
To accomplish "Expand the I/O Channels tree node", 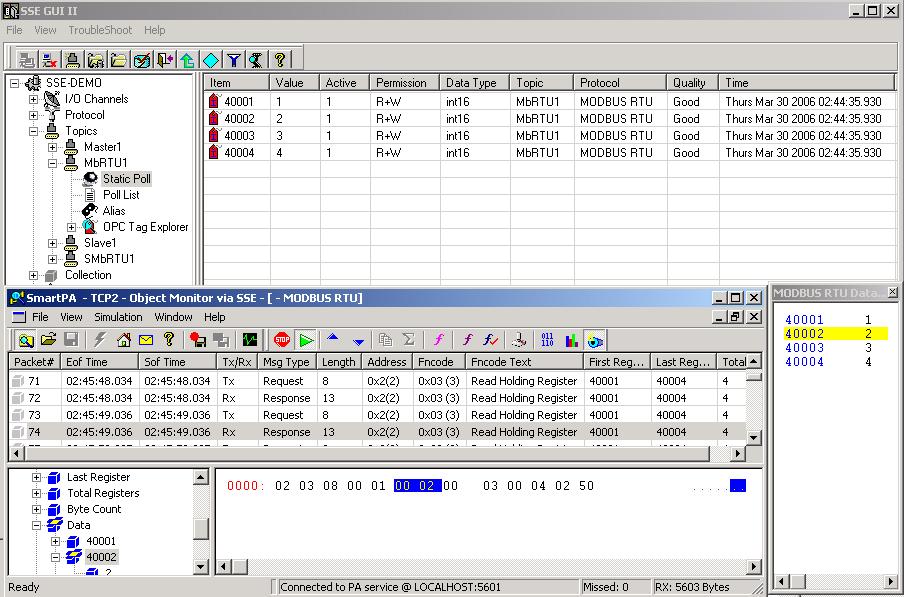I will tap(33, 99).
